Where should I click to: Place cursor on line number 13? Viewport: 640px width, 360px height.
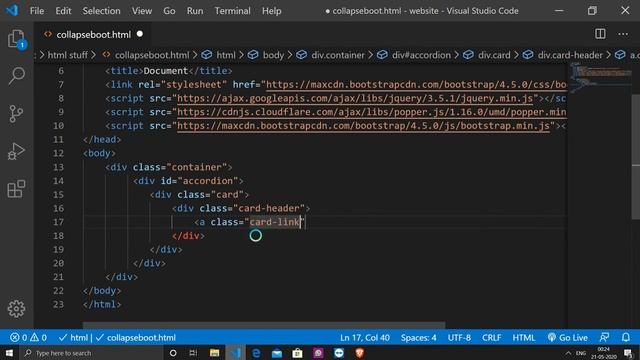(58, 167)
